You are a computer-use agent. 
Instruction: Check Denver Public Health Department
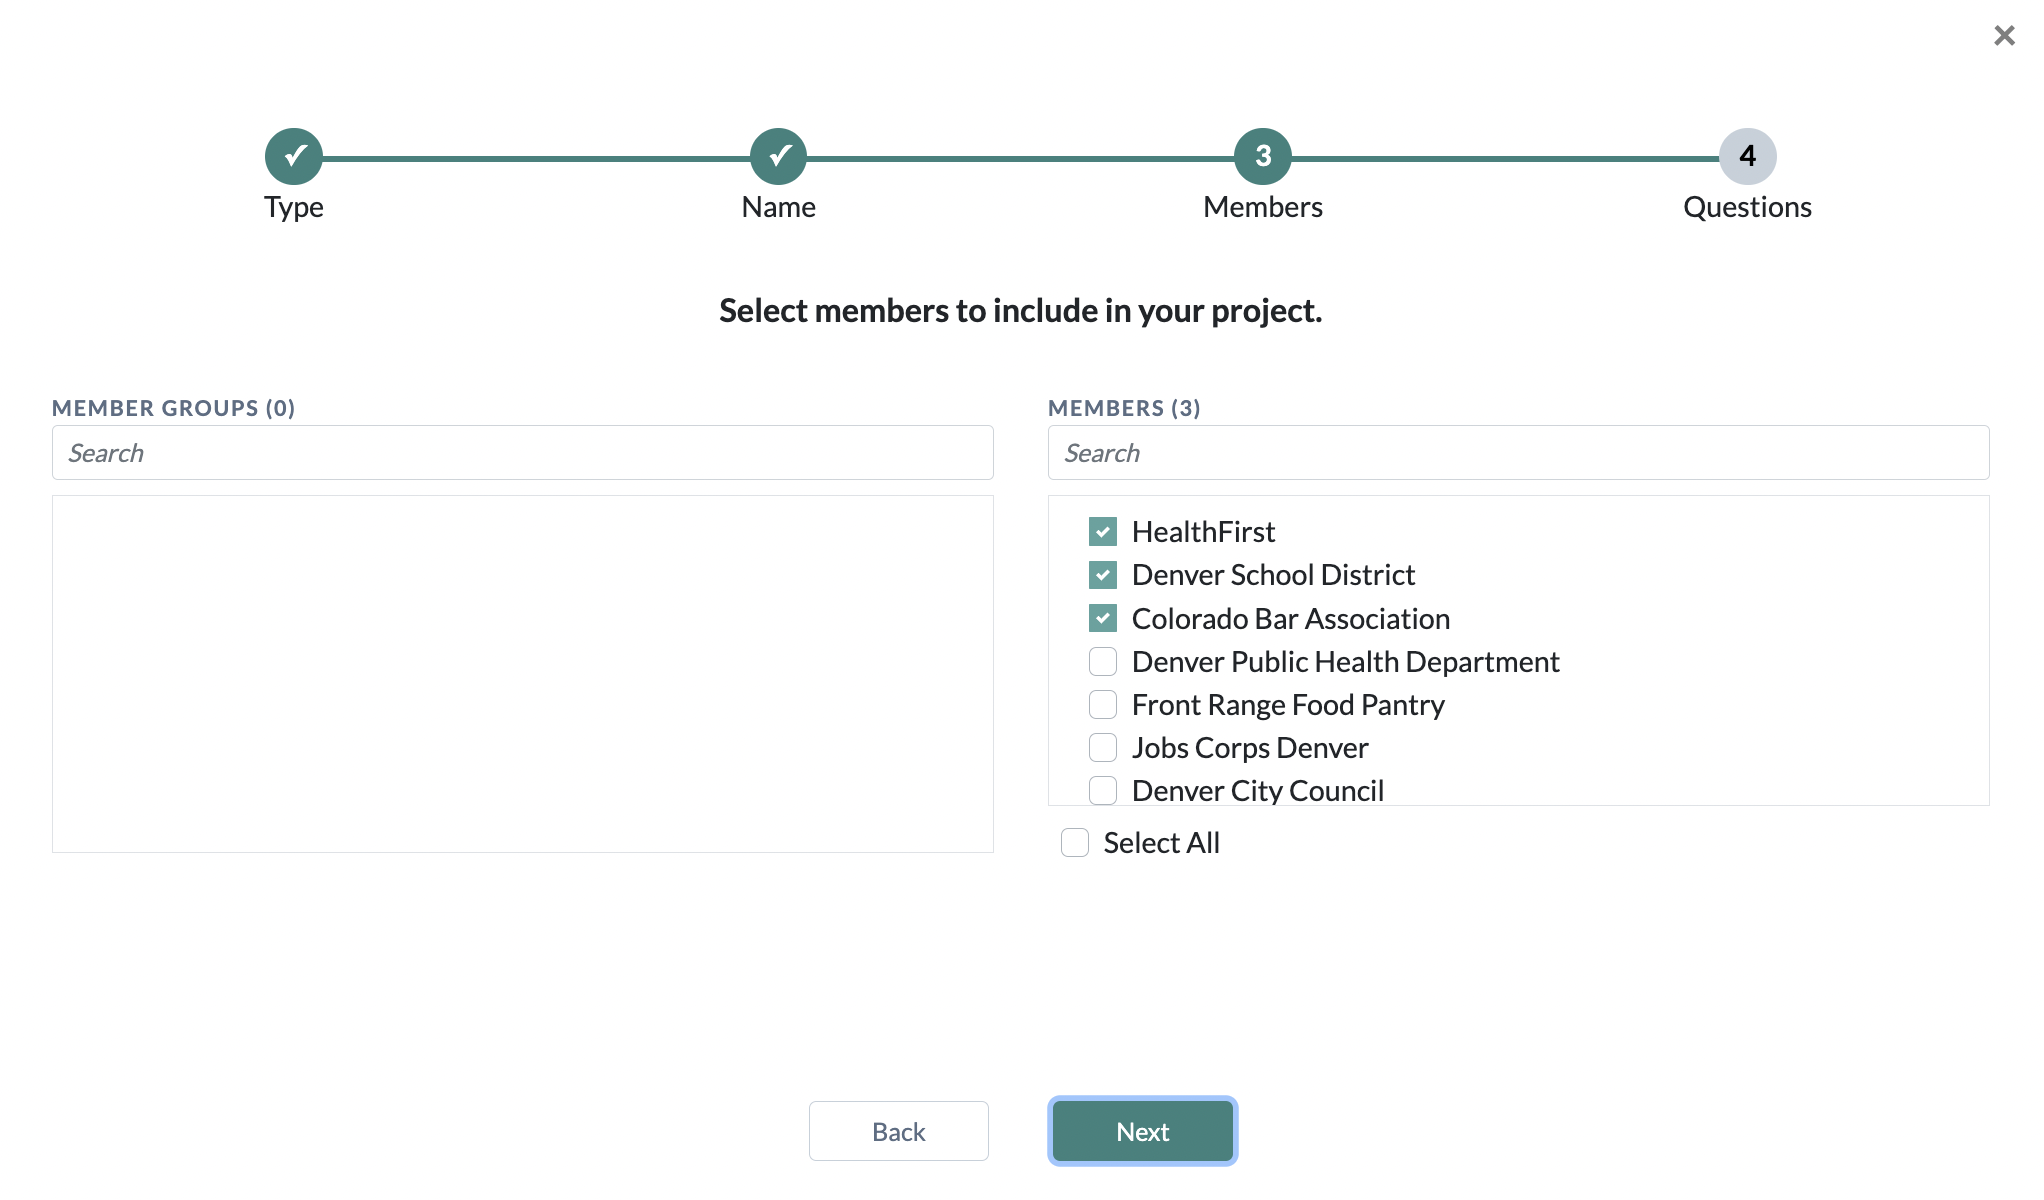click(x=1102, y=661)
